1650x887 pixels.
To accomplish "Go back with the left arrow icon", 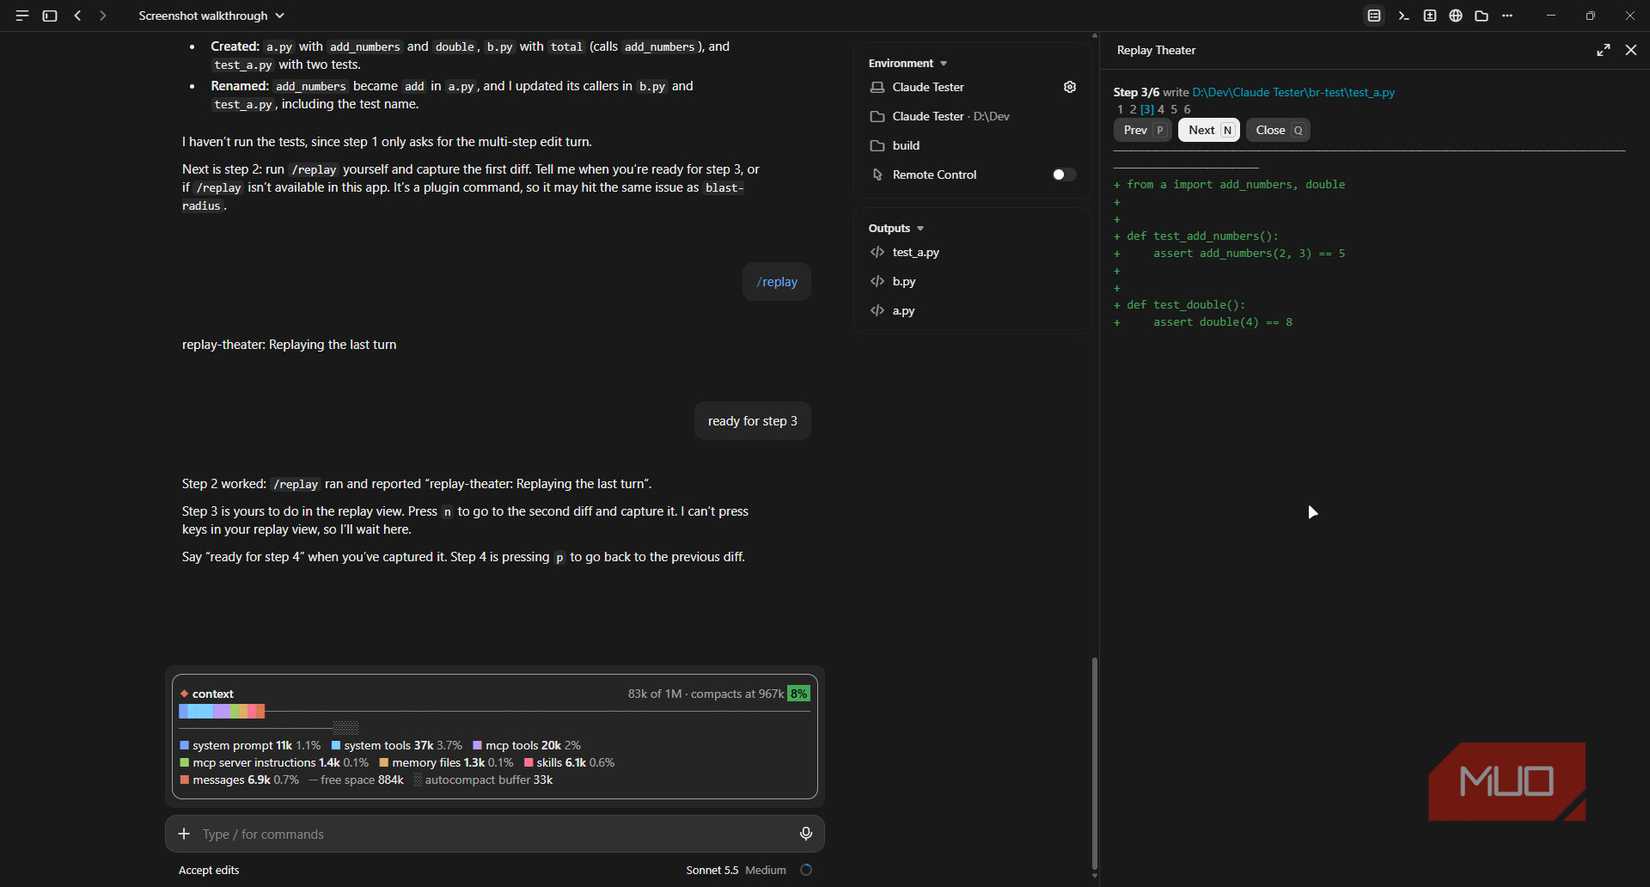I will click(78, 16).
